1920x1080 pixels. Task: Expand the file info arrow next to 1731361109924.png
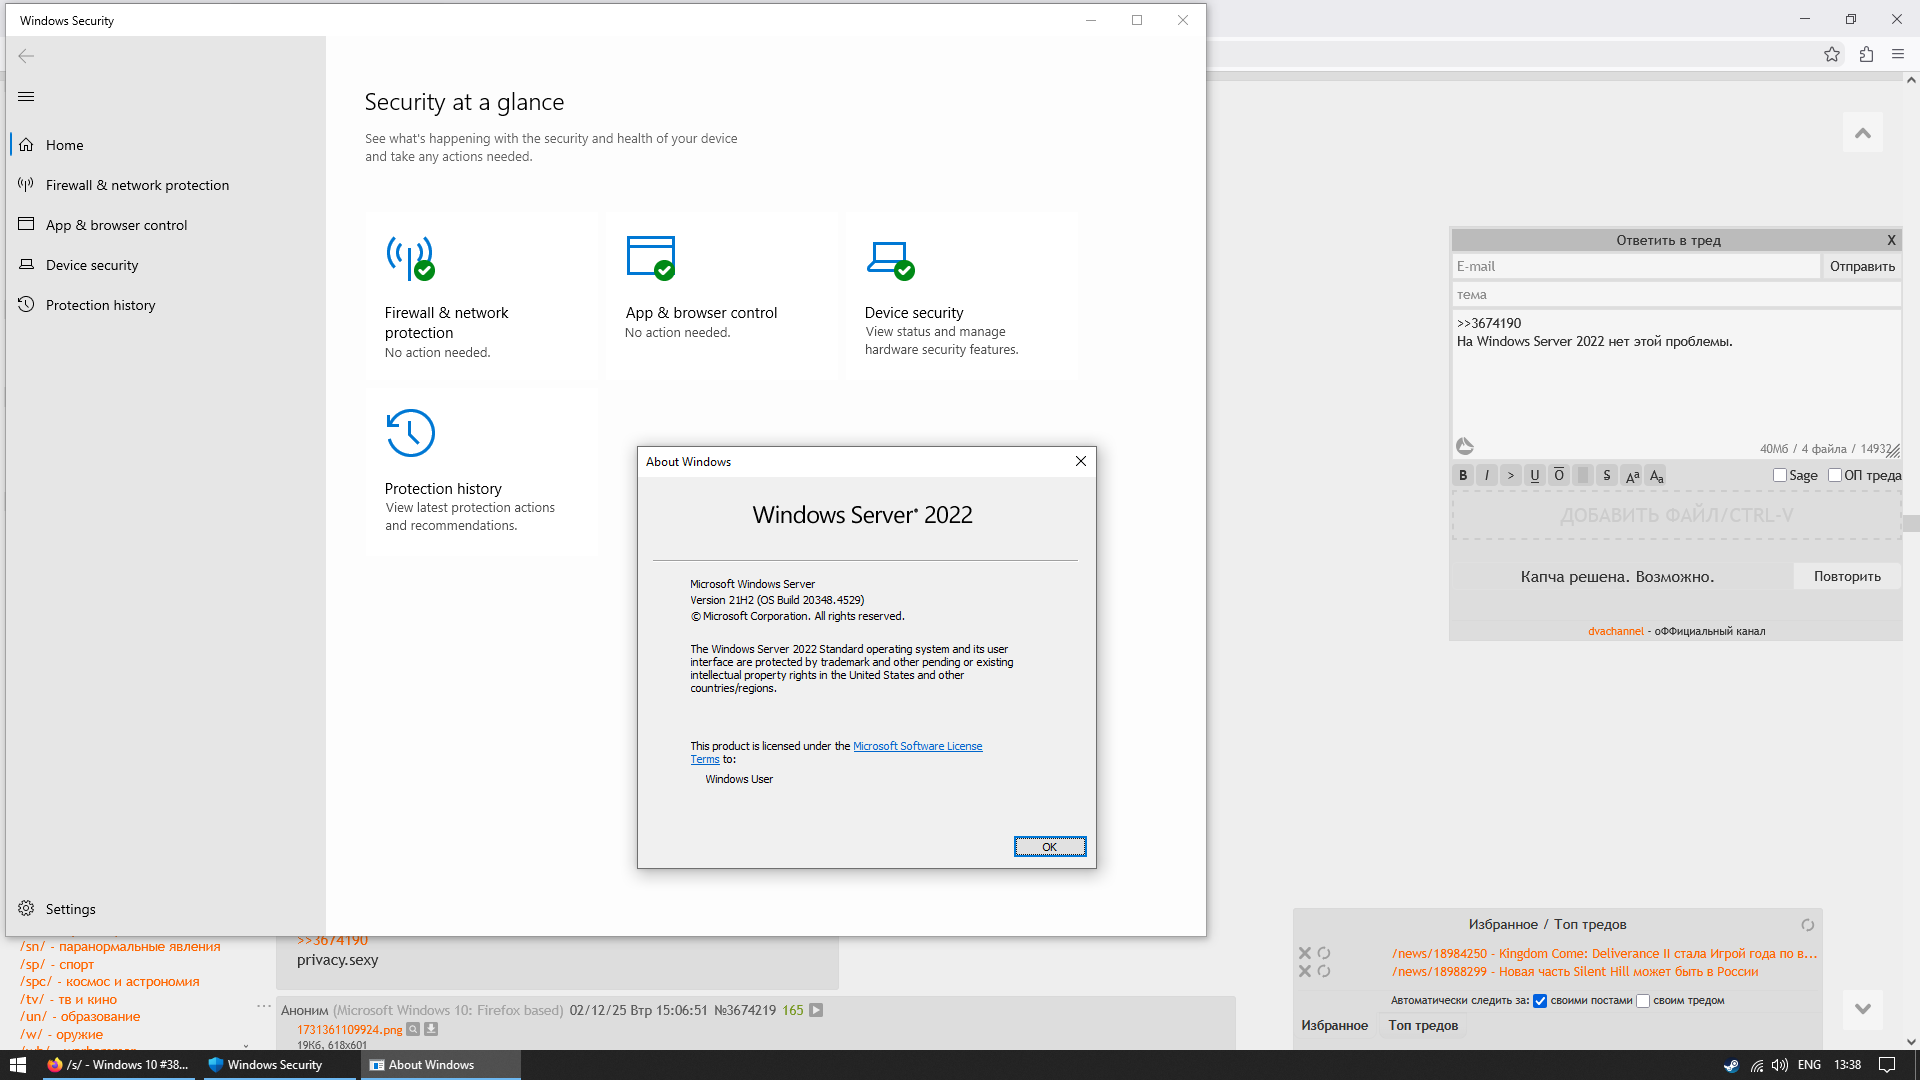point(431,1029)
